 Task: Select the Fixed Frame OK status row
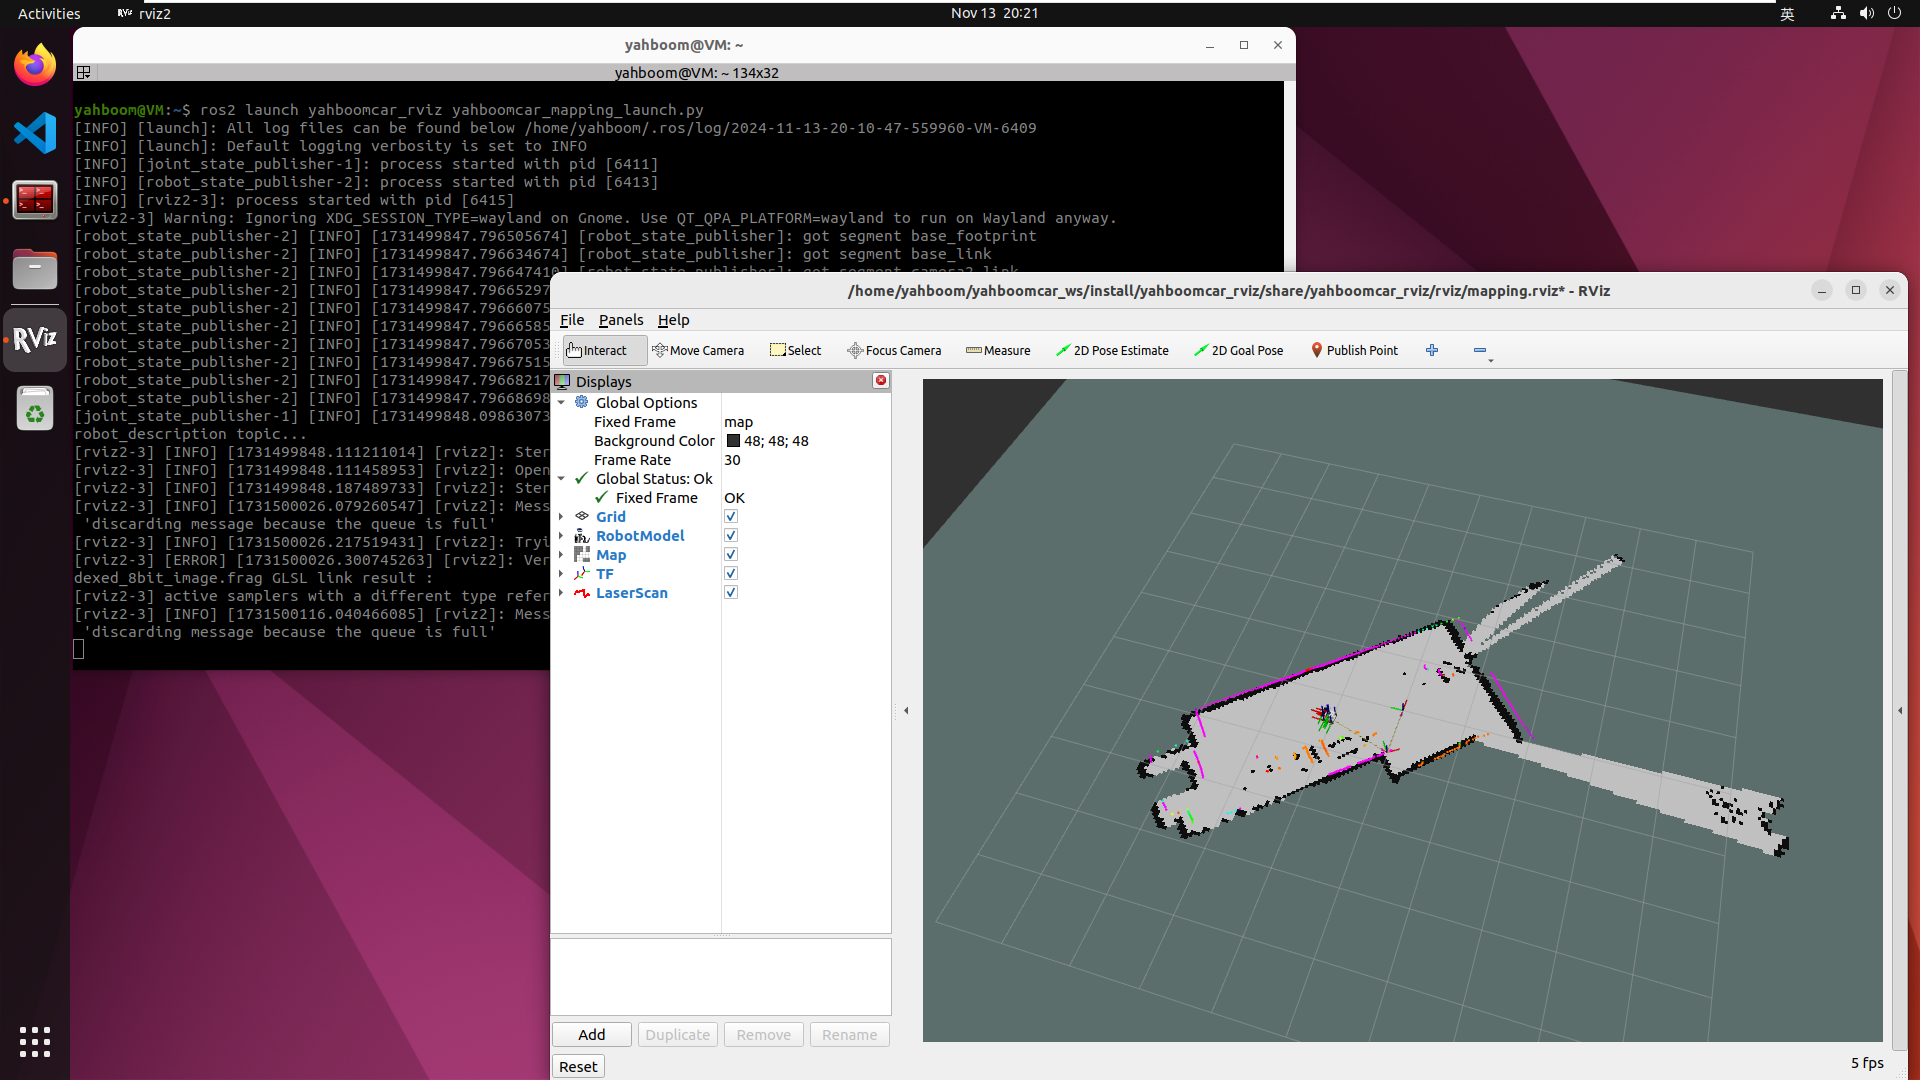click(720, 497)
